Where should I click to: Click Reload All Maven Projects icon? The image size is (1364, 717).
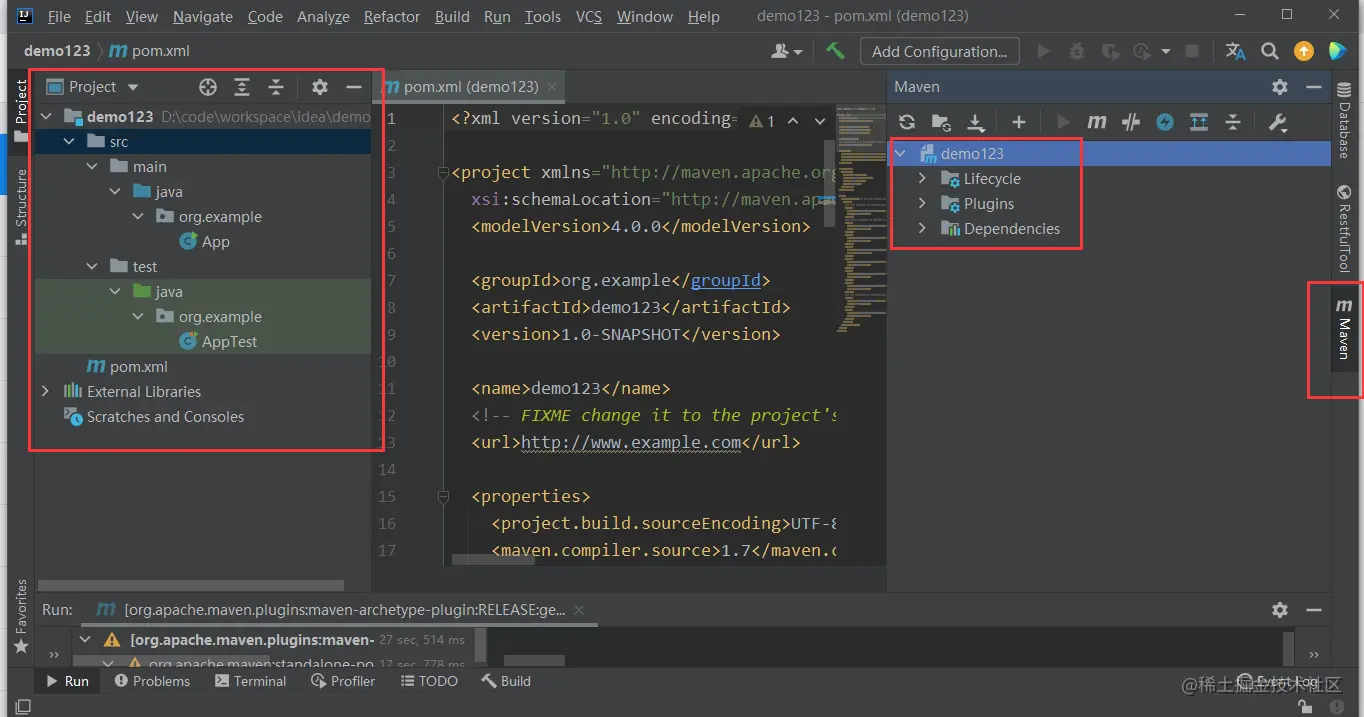pos(907,122)
